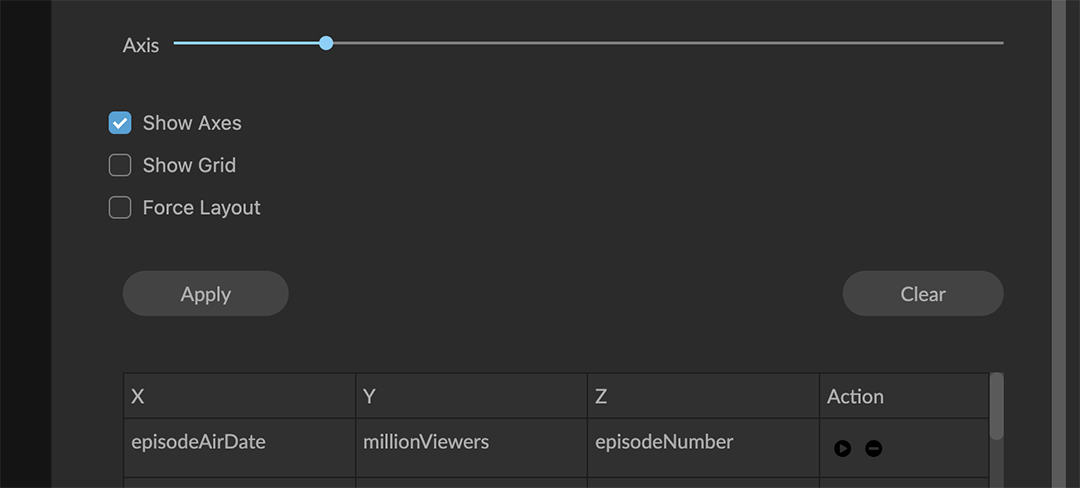This screenshot has height=488, width=1080.
Task: Click the vertical scrollbar beside the table
Action: (x=996, y=407)
